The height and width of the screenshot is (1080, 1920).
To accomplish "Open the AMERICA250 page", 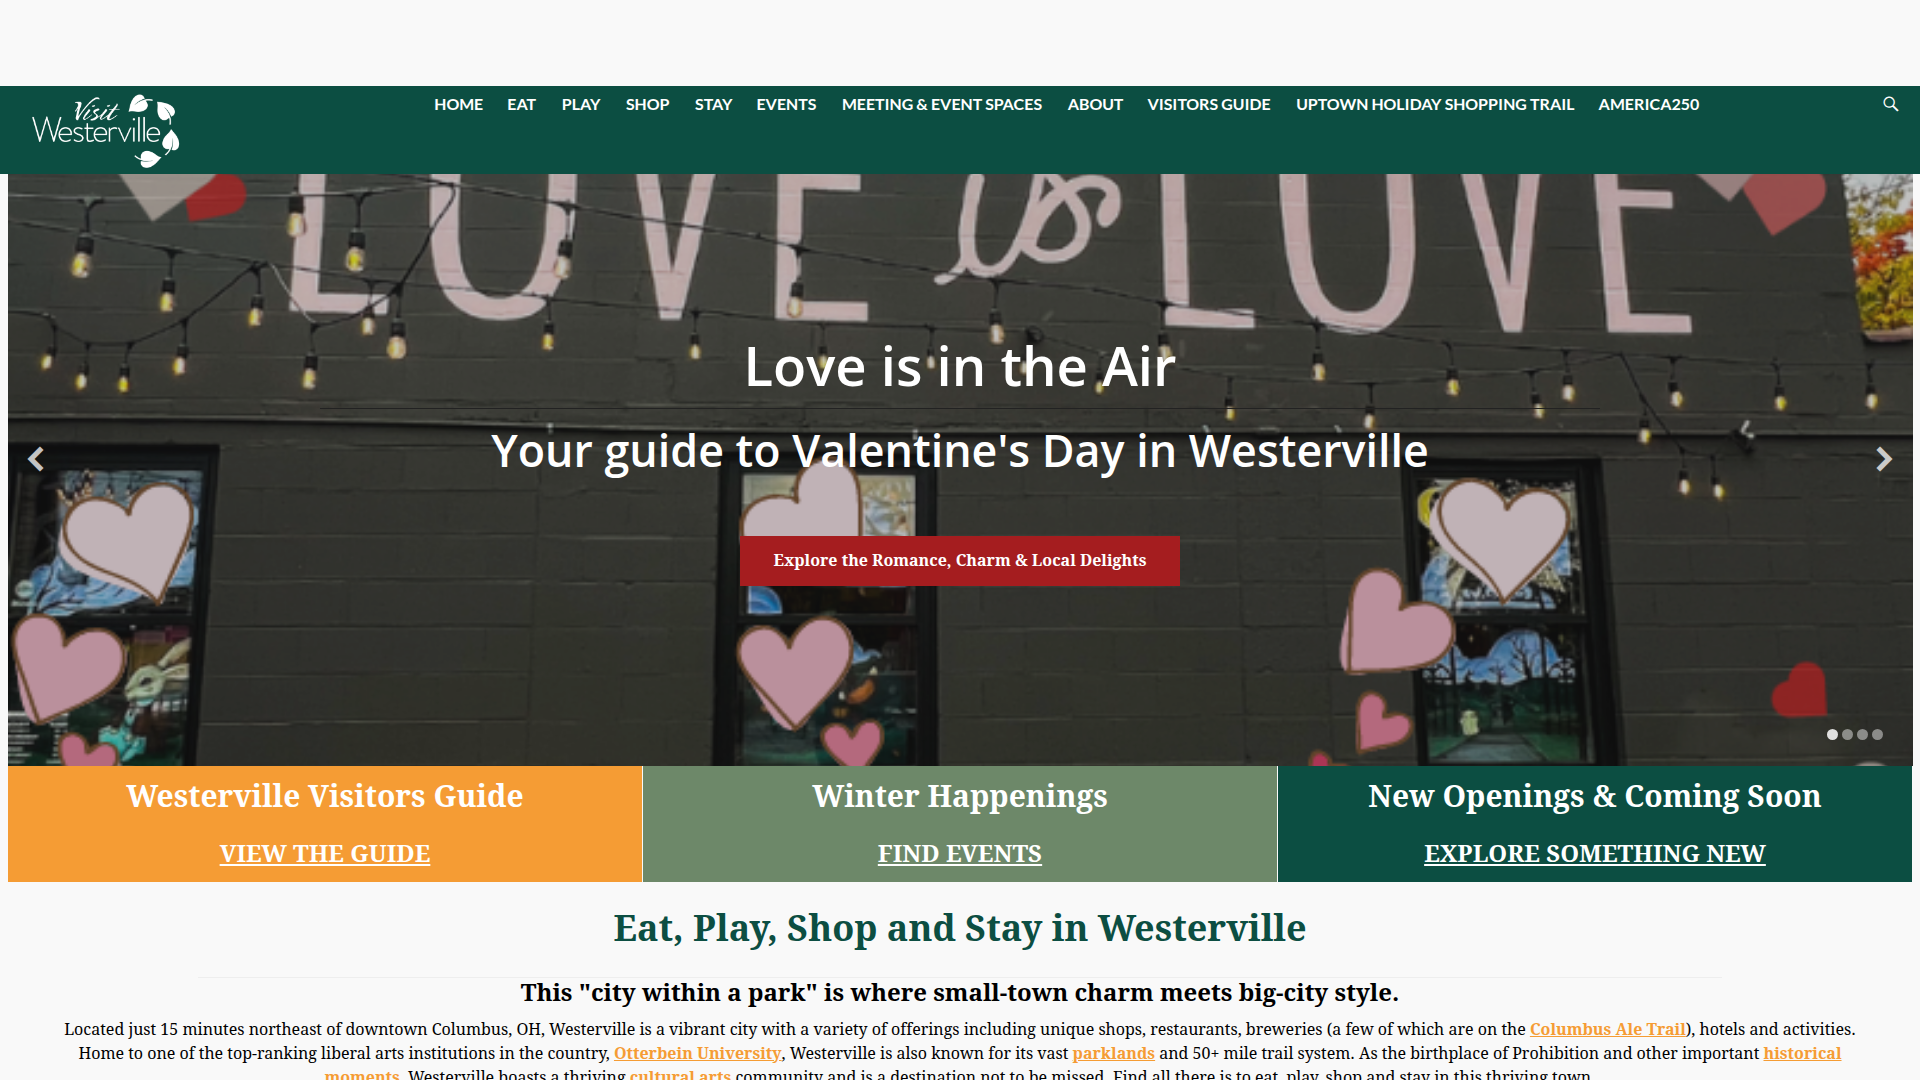I will coord(1647,104).
